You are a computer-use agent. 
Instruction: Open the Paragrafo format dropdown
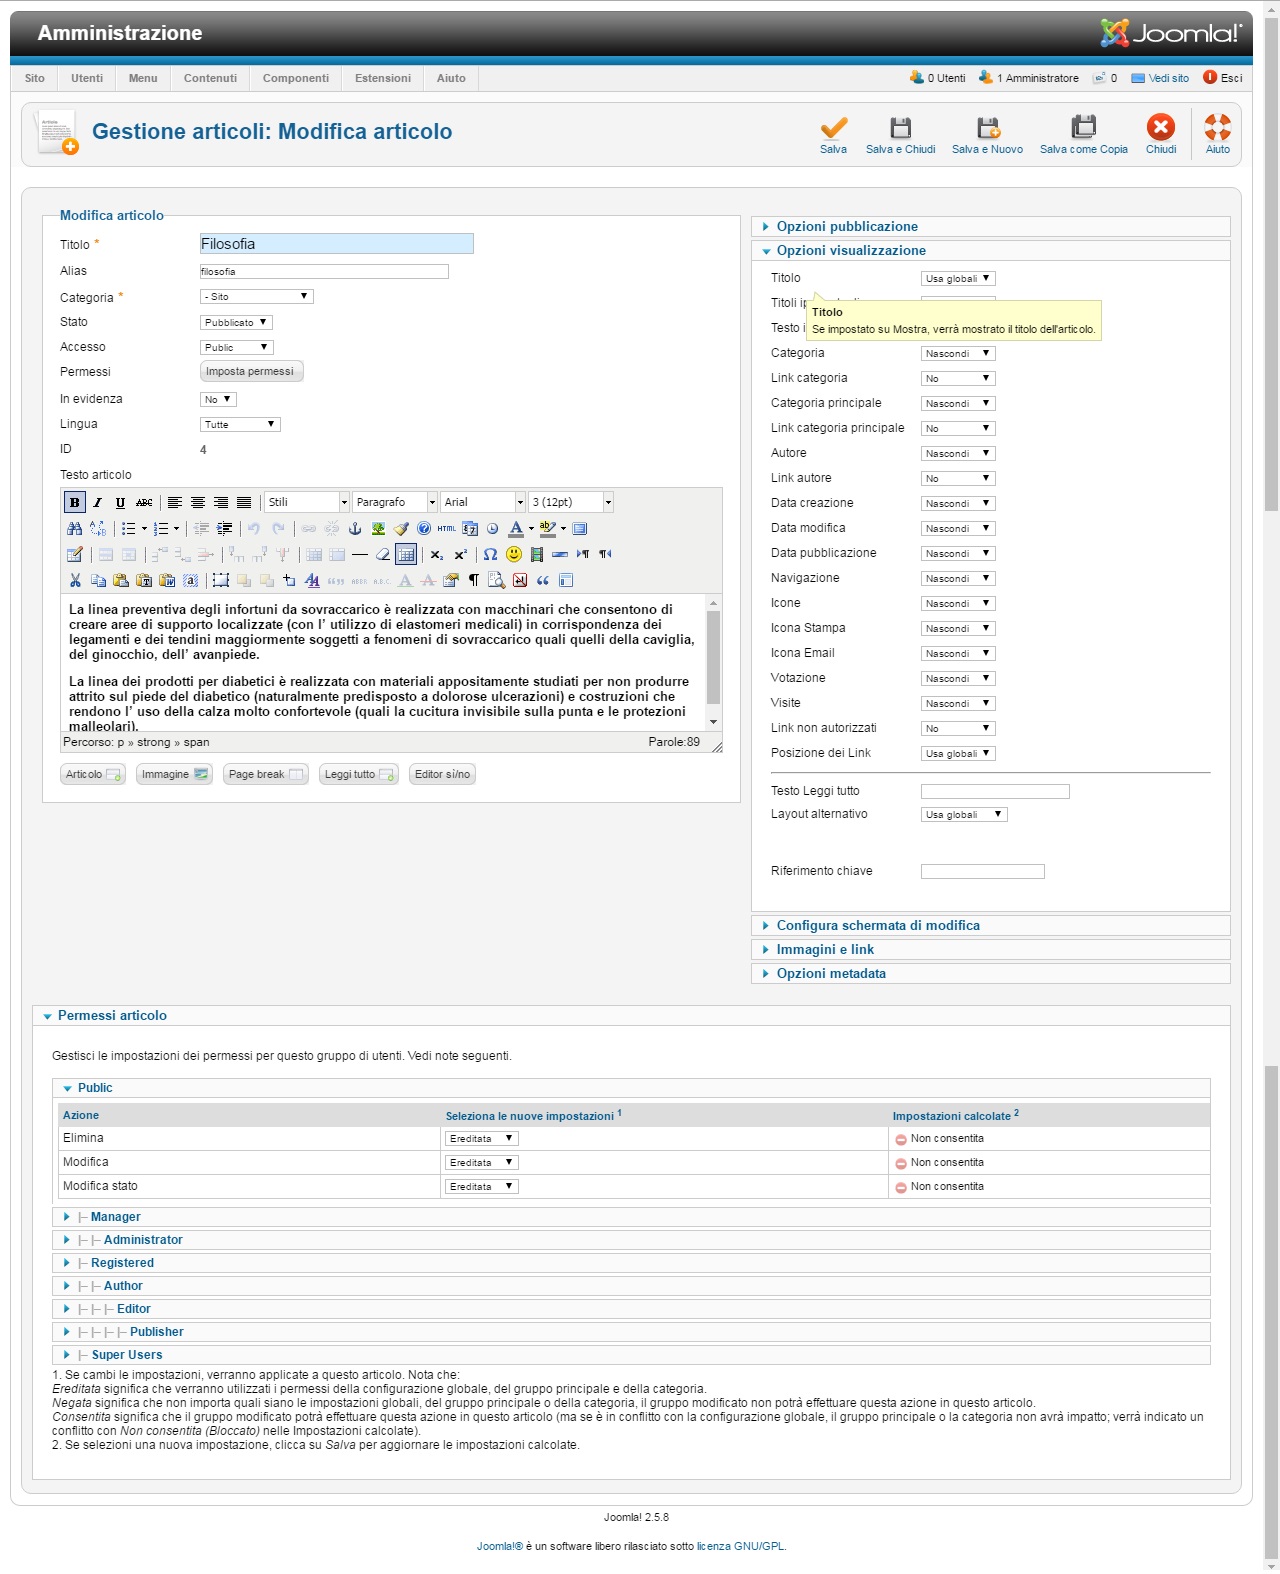(395, 502)
